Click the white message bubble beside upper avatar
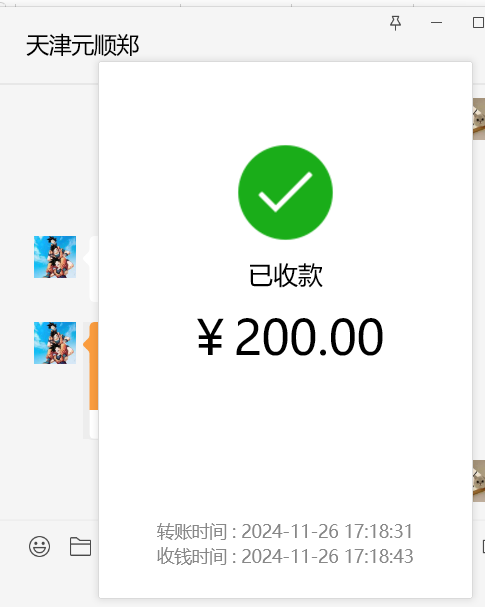The width and height of the screenshot is (485, 607). pos(91,269)
